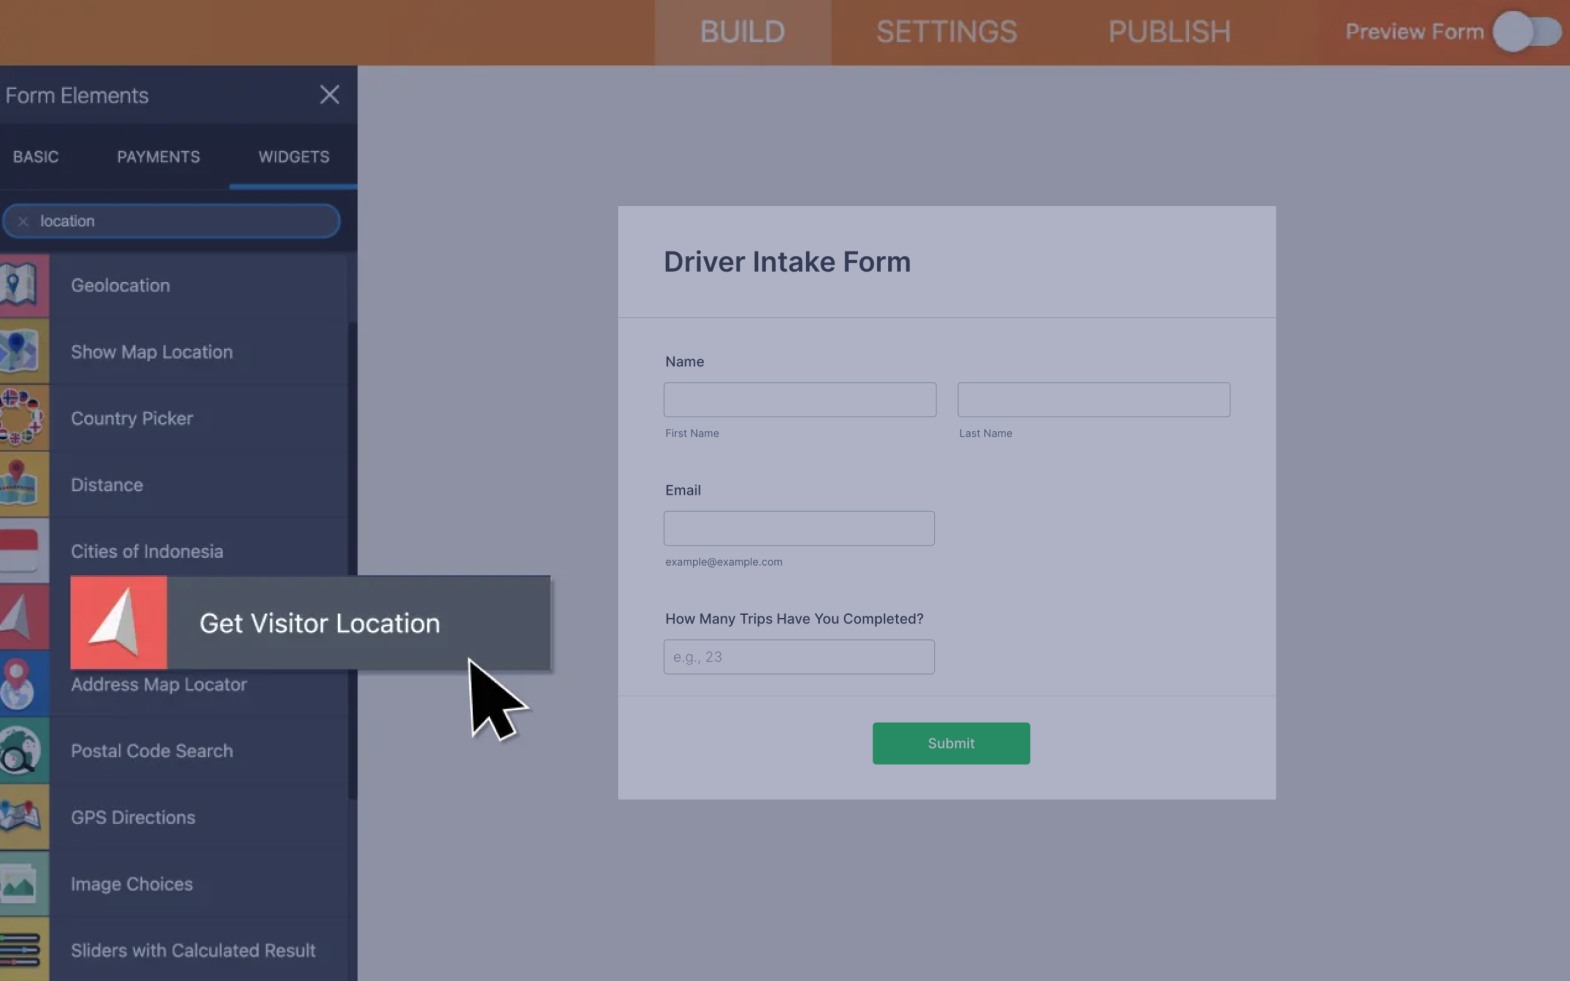Click the Country Picker flags icon

click(x=22, y=418)
